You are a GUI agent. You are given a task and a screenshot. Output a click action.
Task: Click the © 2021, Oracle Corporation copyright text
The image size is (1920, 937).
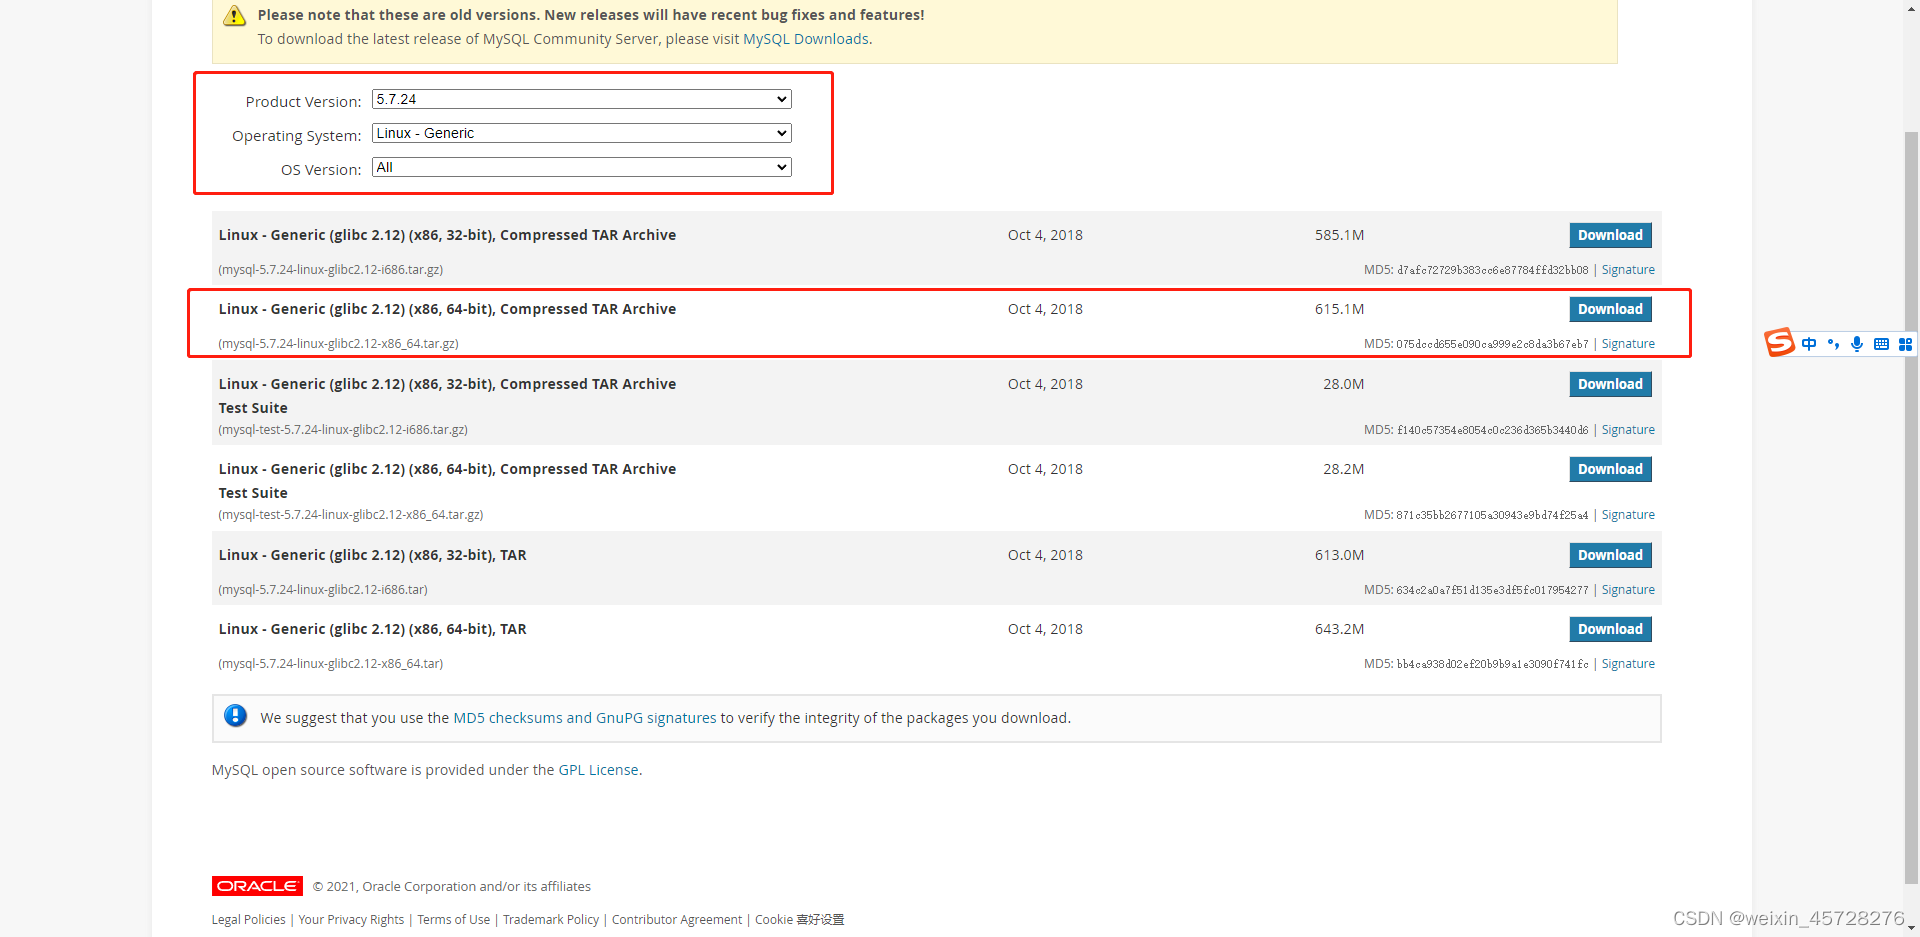coord(452,887)
